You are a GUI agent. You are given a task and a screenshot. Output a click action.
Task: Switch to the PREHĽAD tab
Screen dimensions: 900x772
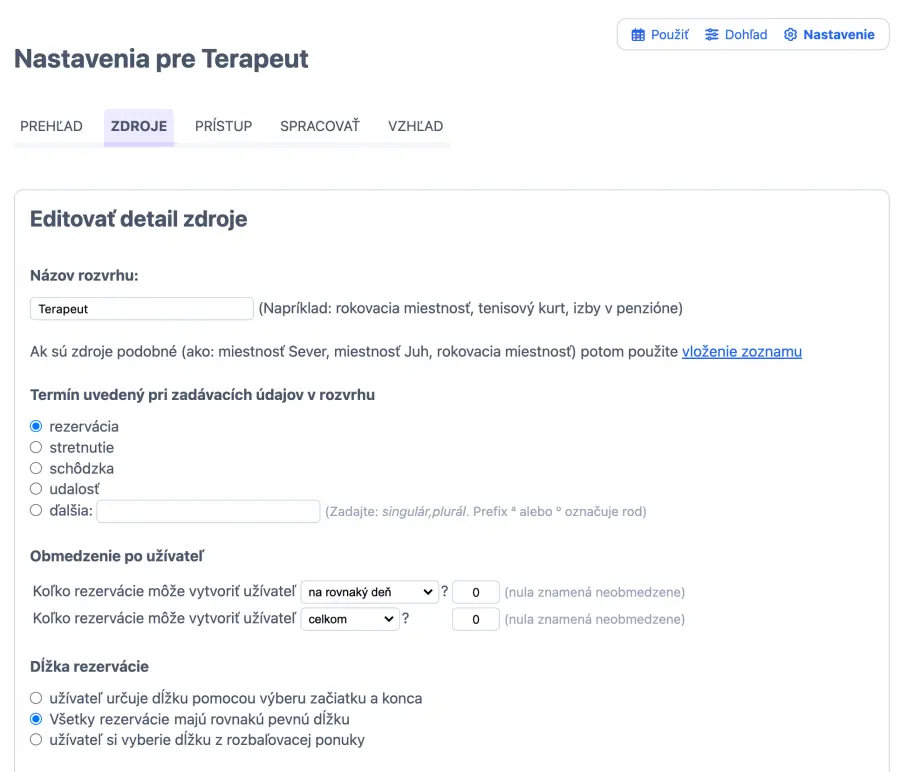click(51, 126)
